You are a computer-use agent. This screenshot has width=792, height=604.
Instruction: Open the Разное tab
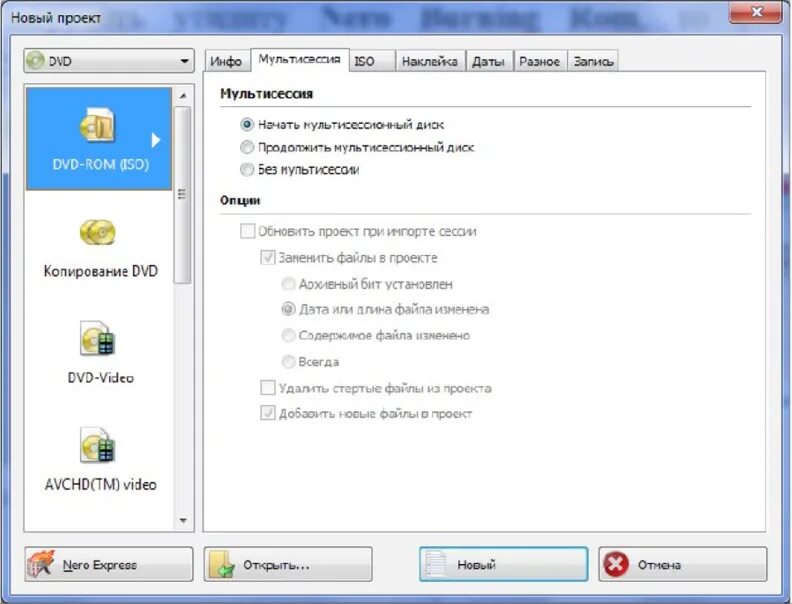click(x=539, y=62)
